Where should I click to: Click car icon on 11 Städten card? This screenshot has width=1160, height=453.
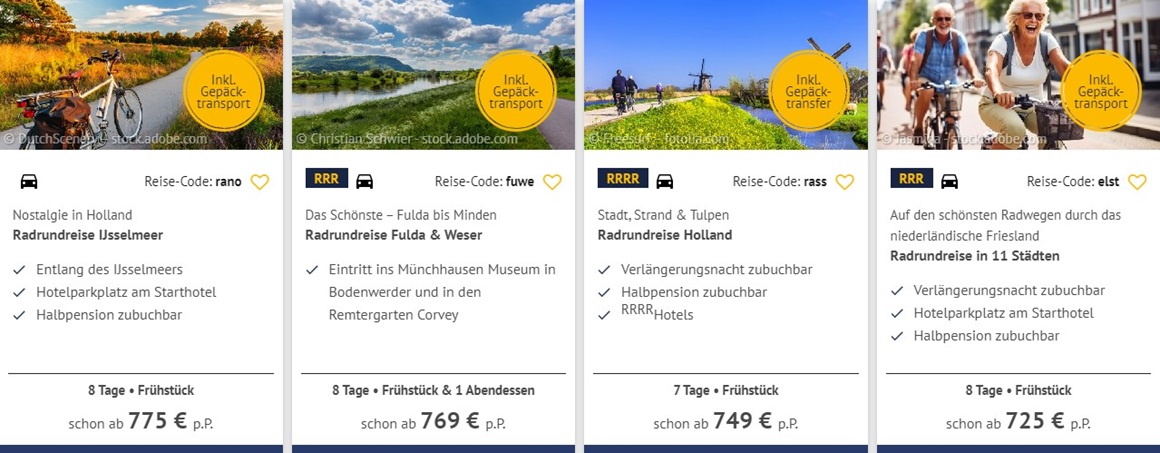(950, 181)
